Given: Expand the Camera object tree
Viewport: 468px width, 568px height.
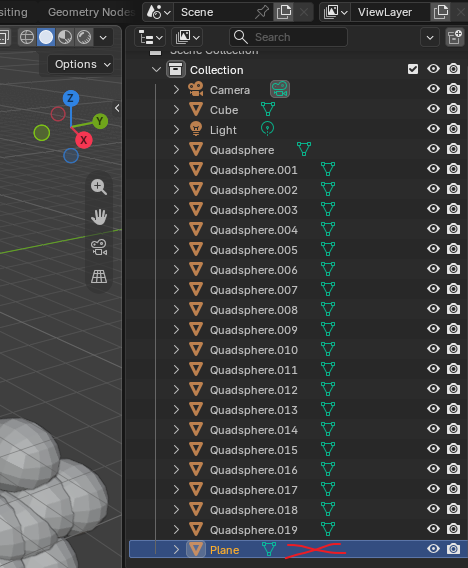Looking at the screenshot, I should (176, 89).
